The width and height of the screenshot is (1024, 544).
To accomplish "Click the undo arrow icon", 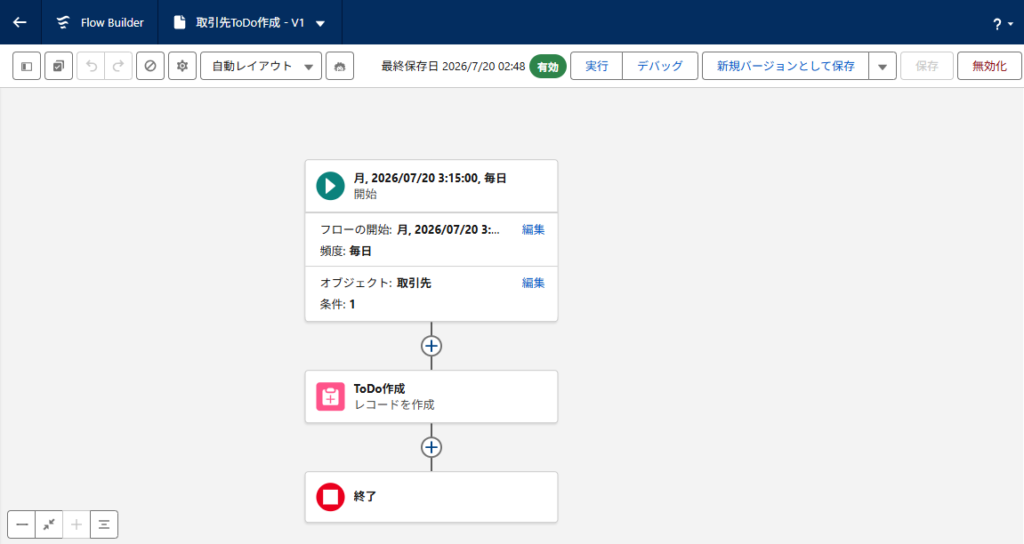I will coord(91,66).
